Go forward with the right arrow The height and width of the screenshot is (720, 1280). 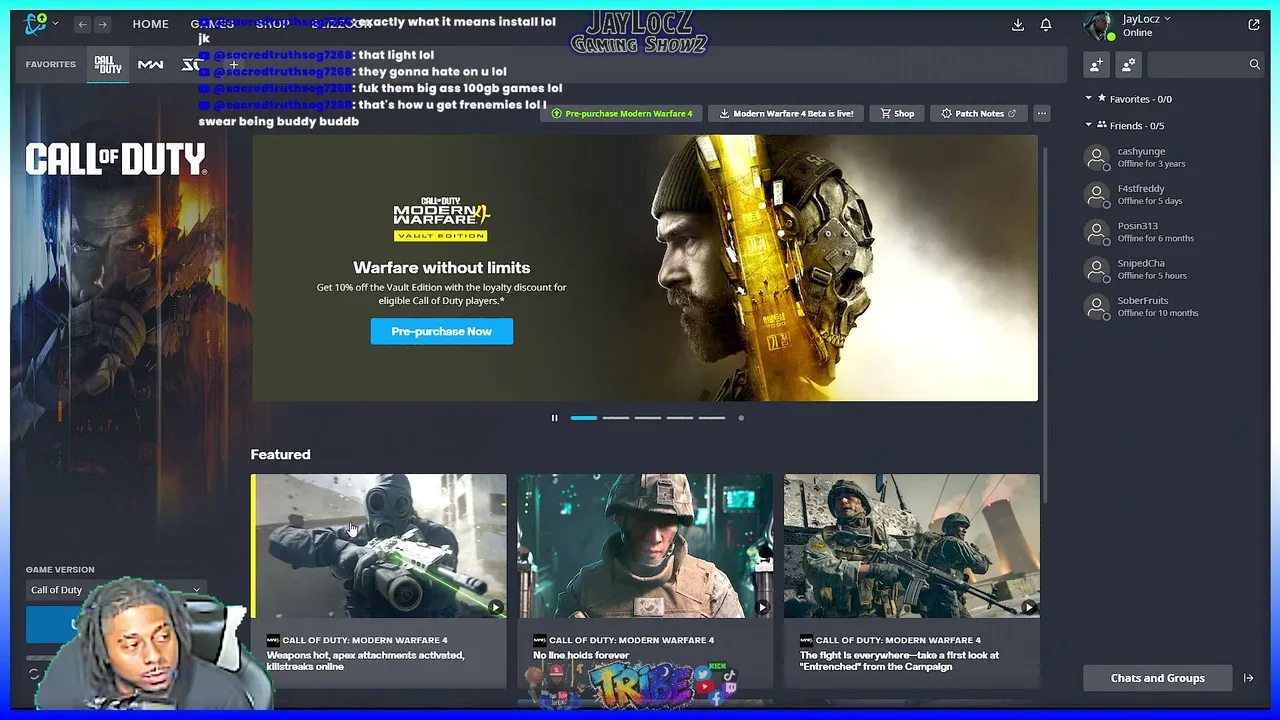pos(102,24)
